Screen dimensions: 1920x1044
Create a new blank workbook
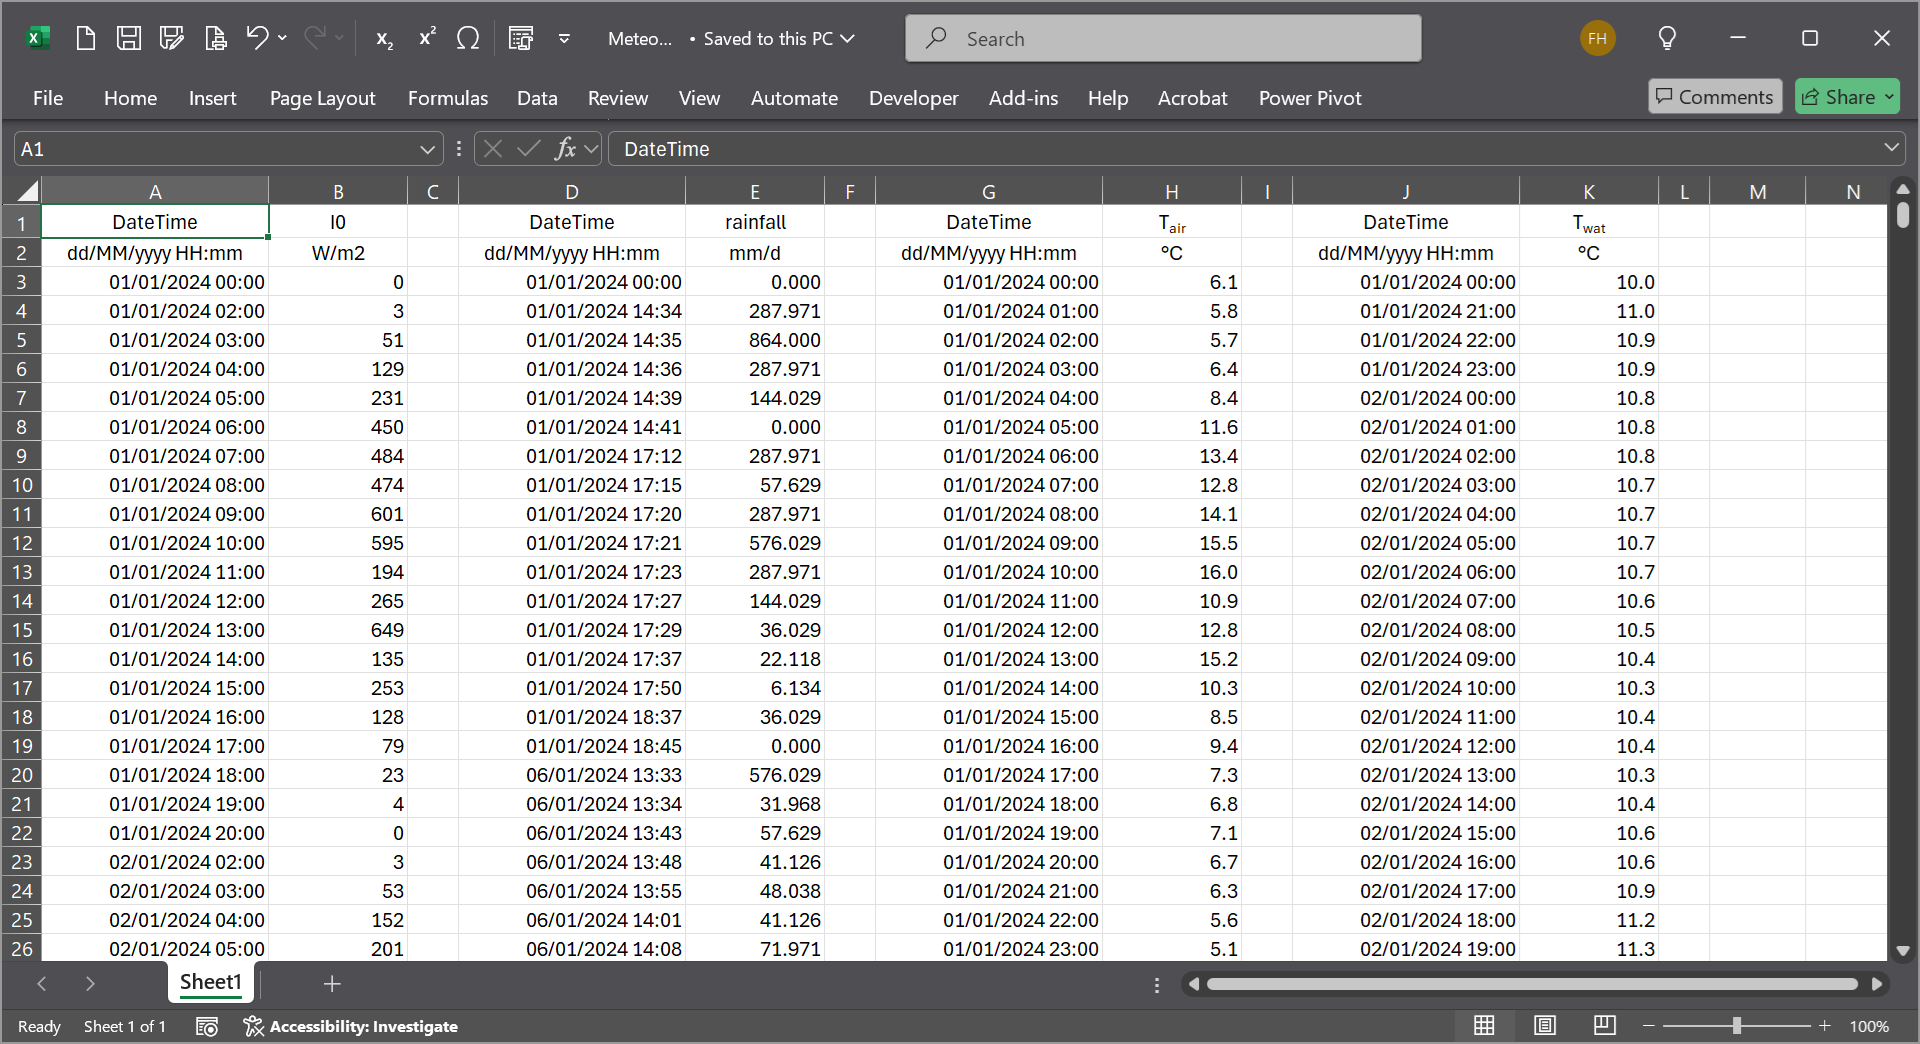[x=86, y=38]
